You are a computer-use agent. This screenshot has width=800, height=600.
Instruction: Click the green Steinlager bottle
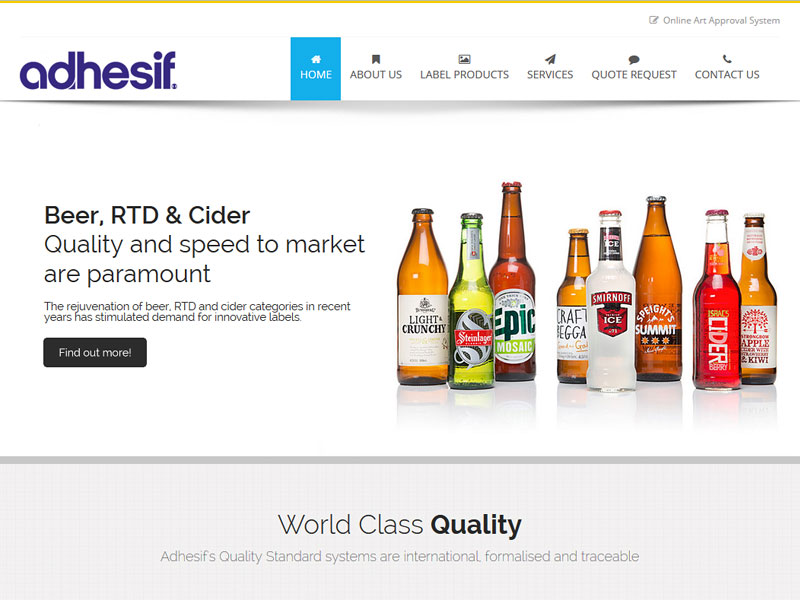pos(472,301)
